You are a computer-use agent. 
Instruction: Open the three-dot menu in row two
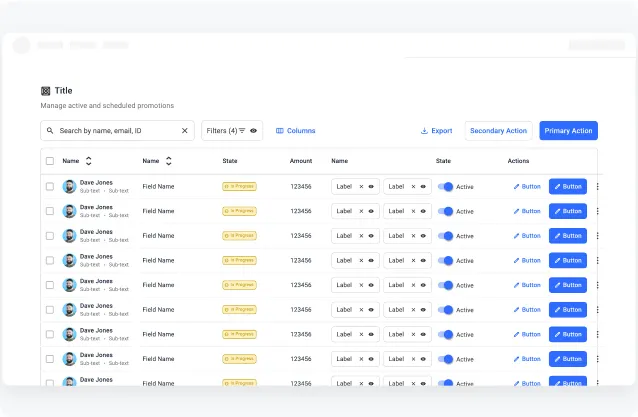point(597,211)
